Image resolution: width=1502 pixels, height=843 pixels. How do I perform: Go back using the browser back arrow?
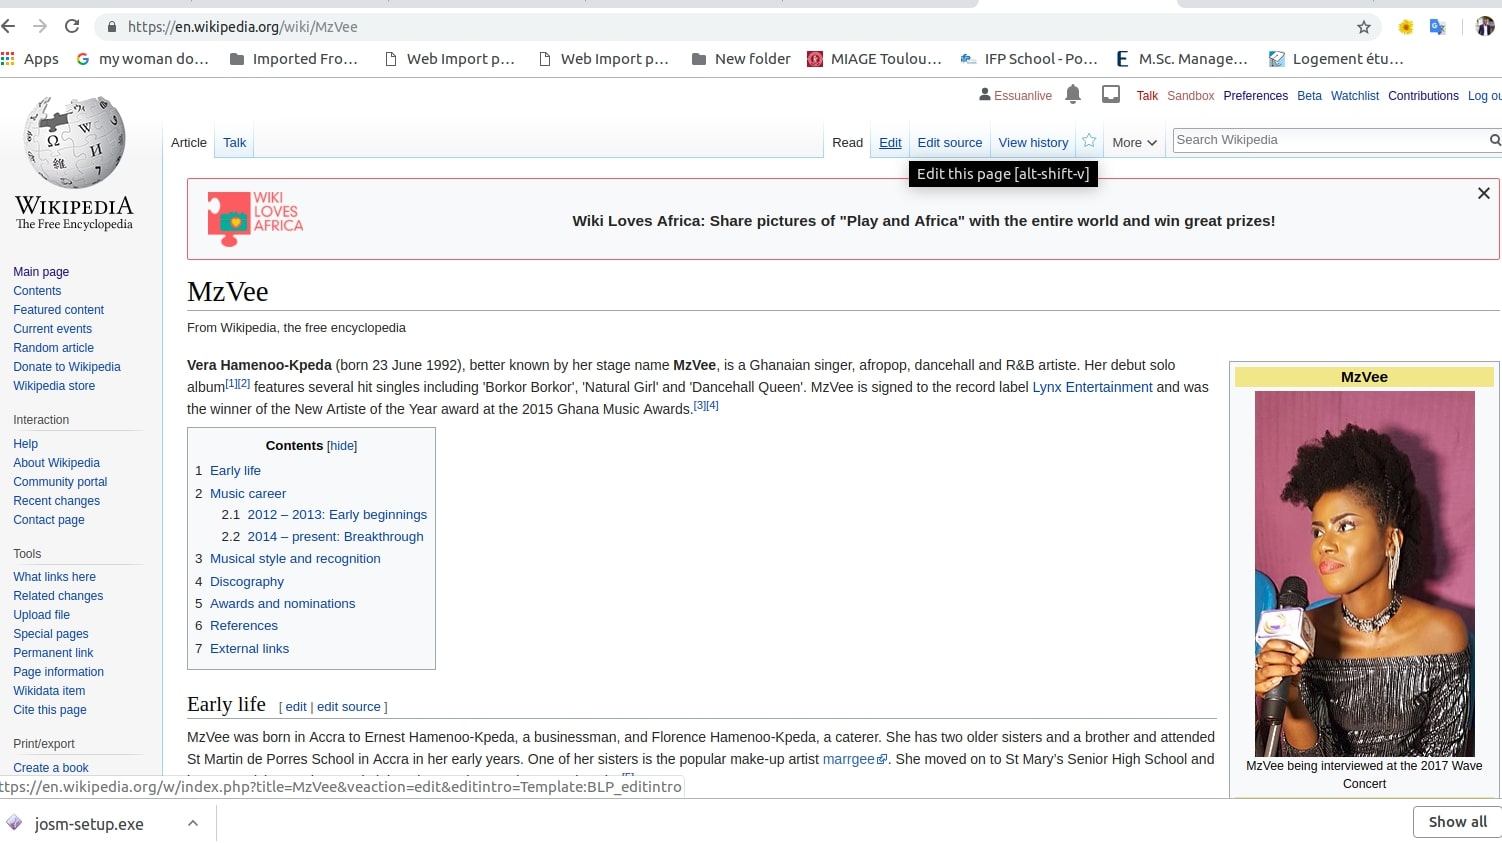(x=8, y=26)
